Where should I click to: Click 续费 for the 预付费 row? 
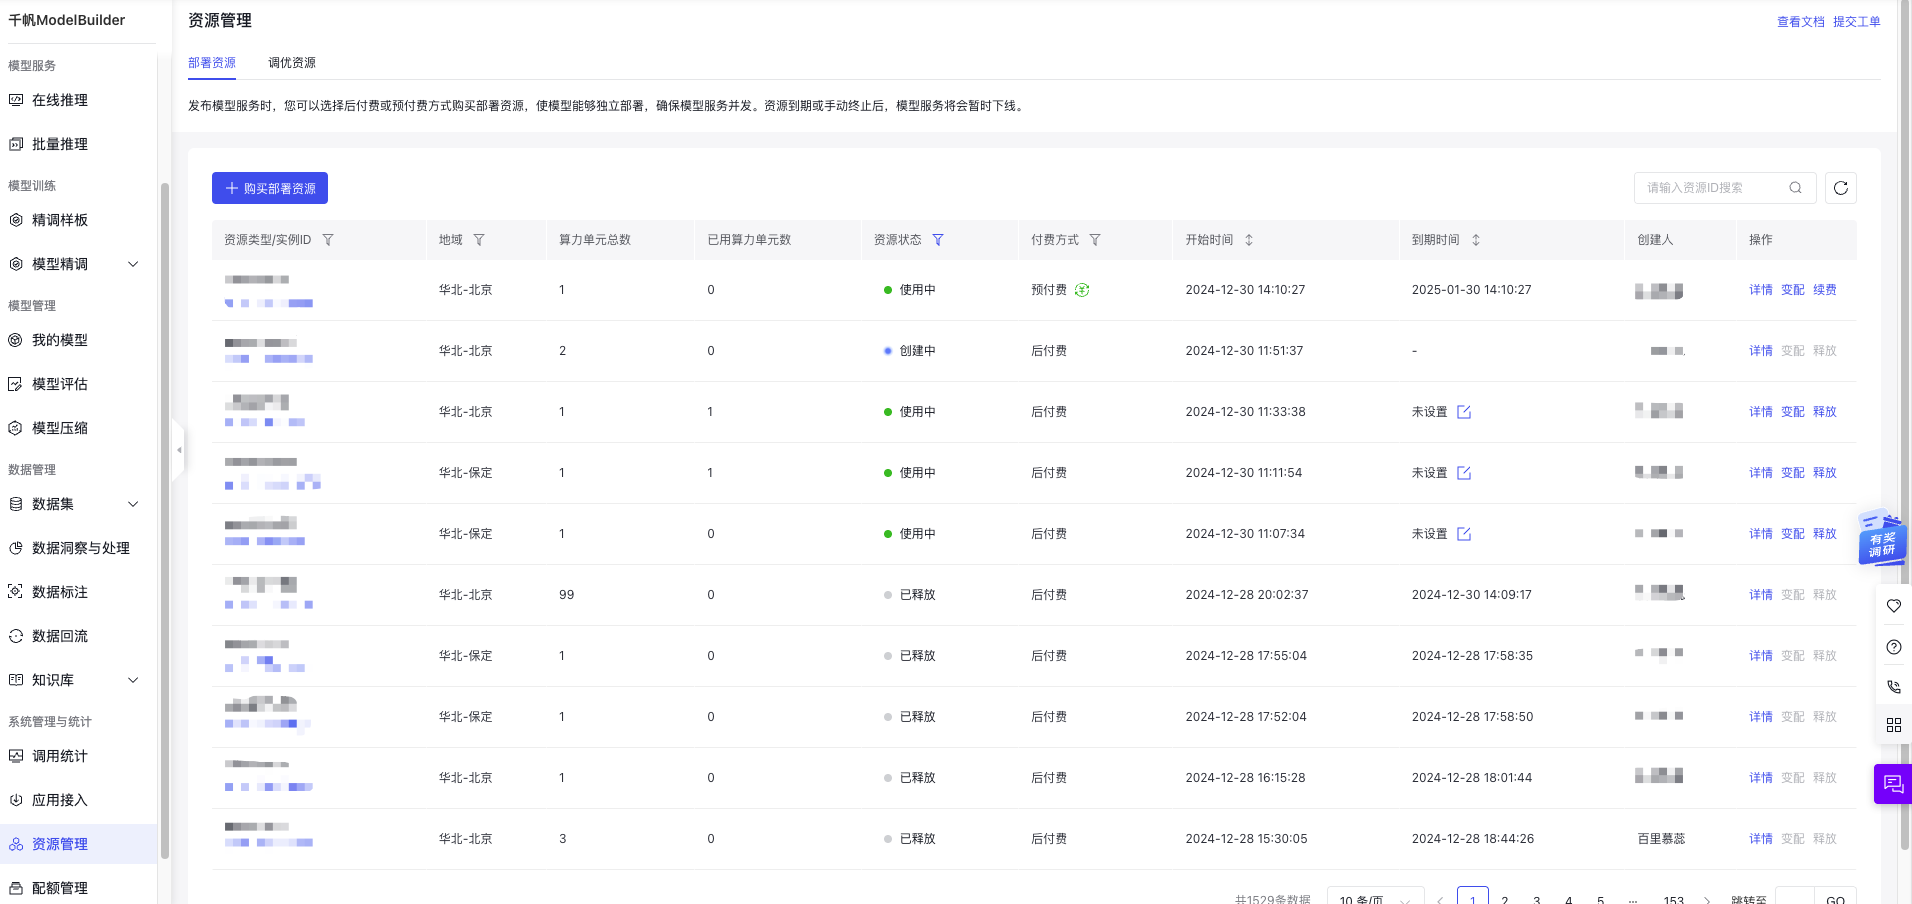click(x=1825, y=290)
